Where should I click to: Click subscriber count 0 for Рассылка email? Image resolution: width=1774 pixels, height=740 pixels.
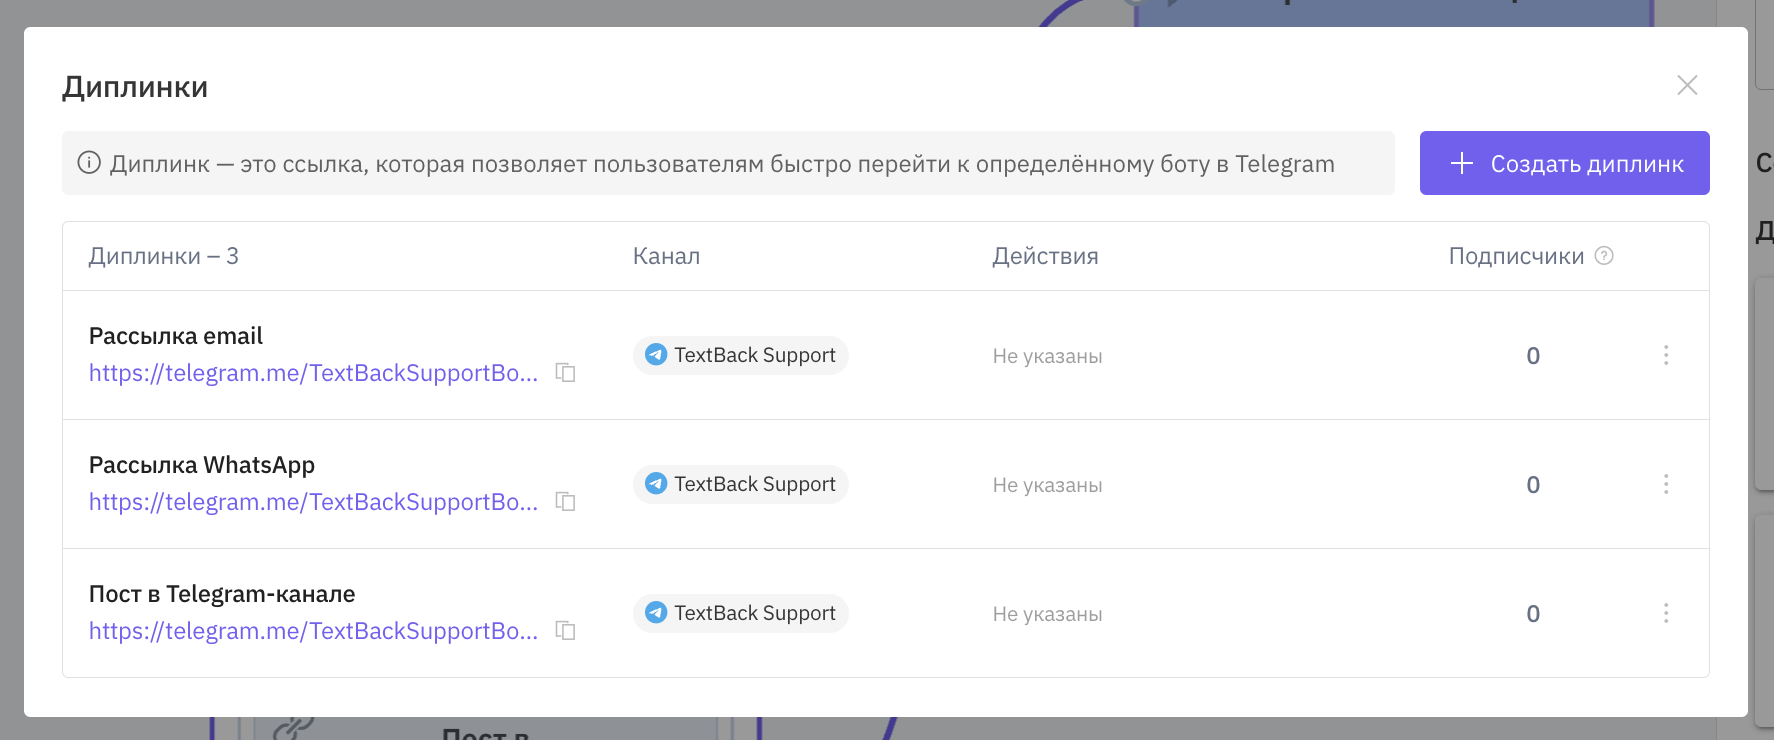coord(1533,356)
